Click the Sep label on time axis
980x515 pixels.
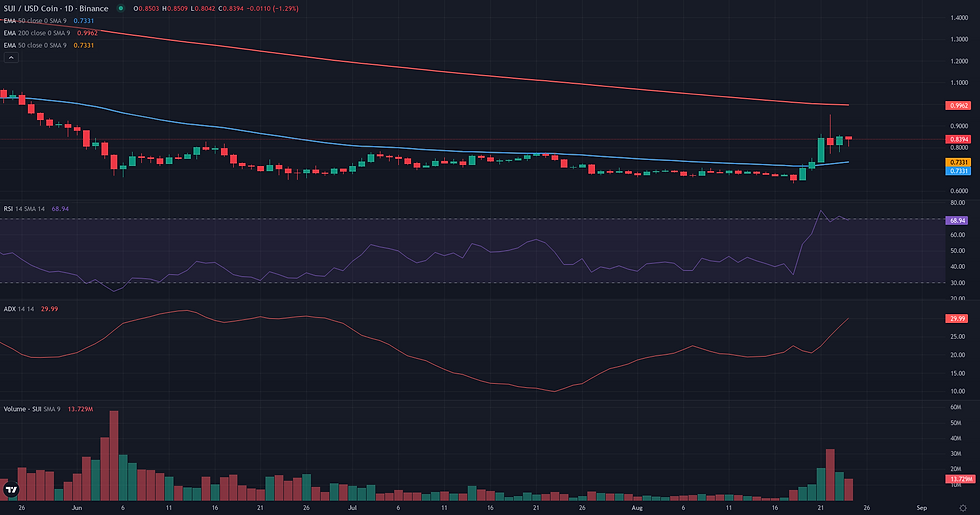[x=921, y=508]
